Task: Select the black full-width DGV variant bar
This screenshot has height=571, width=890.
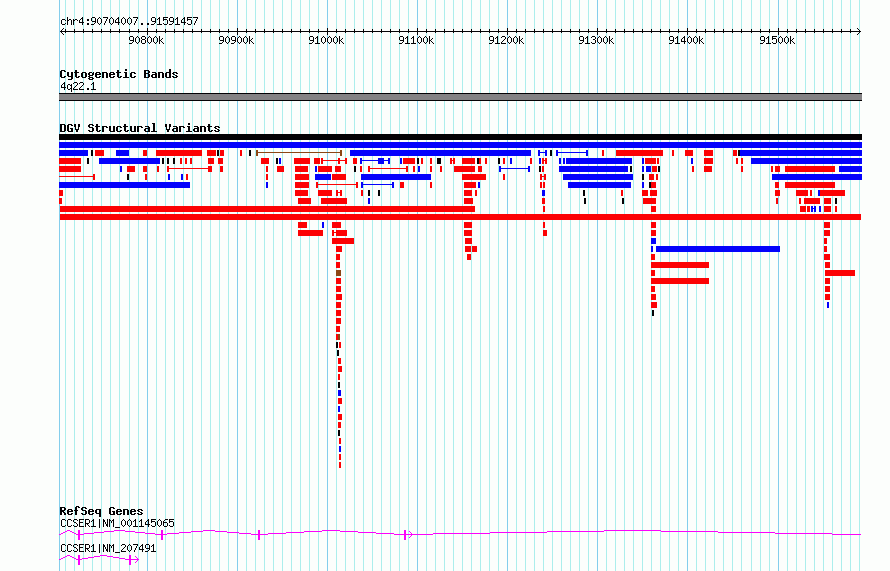Action: (460, 137)
